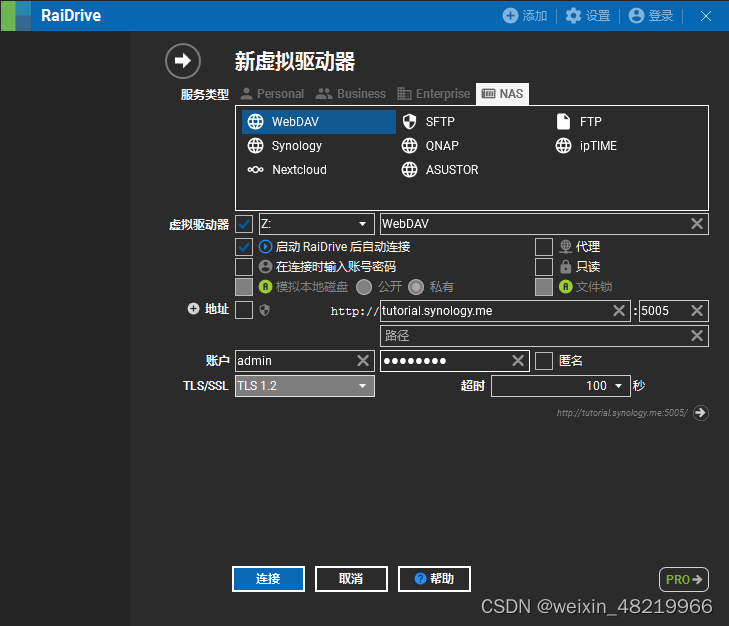
Task: Select the 公开 radio button
Action: coord(364,287)
